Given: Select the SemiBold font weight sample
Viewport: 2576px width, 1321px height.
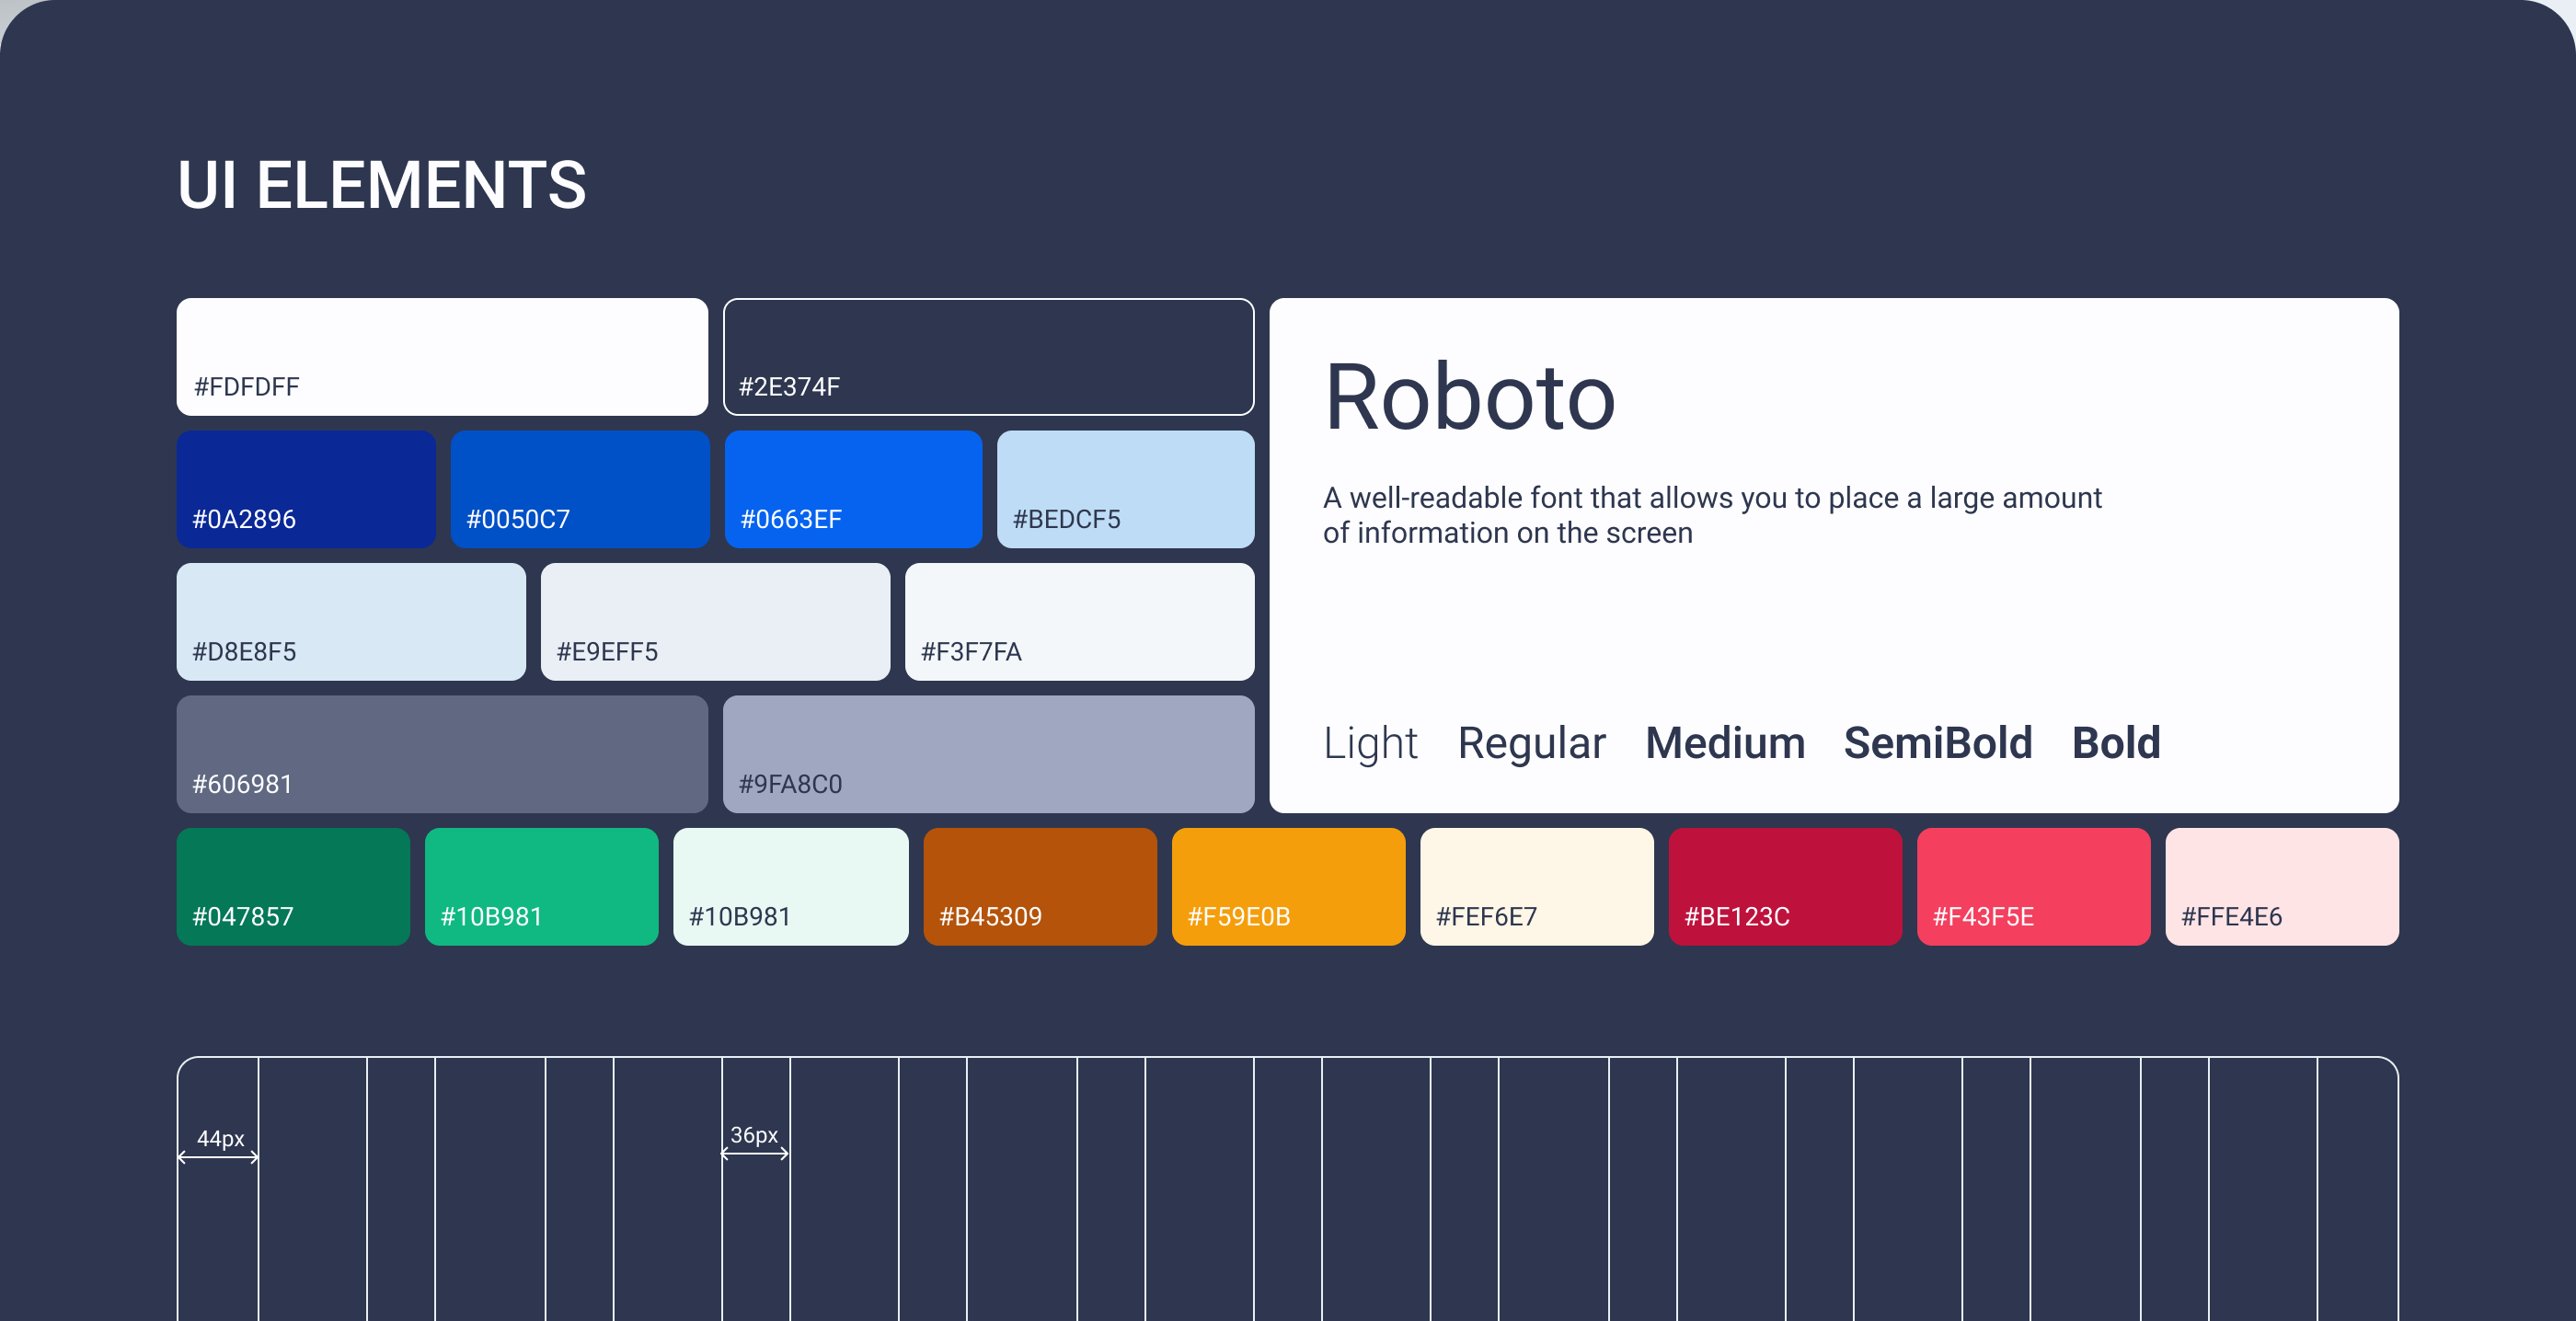Looking at the screenshot, I should (x=1937, y=743).
